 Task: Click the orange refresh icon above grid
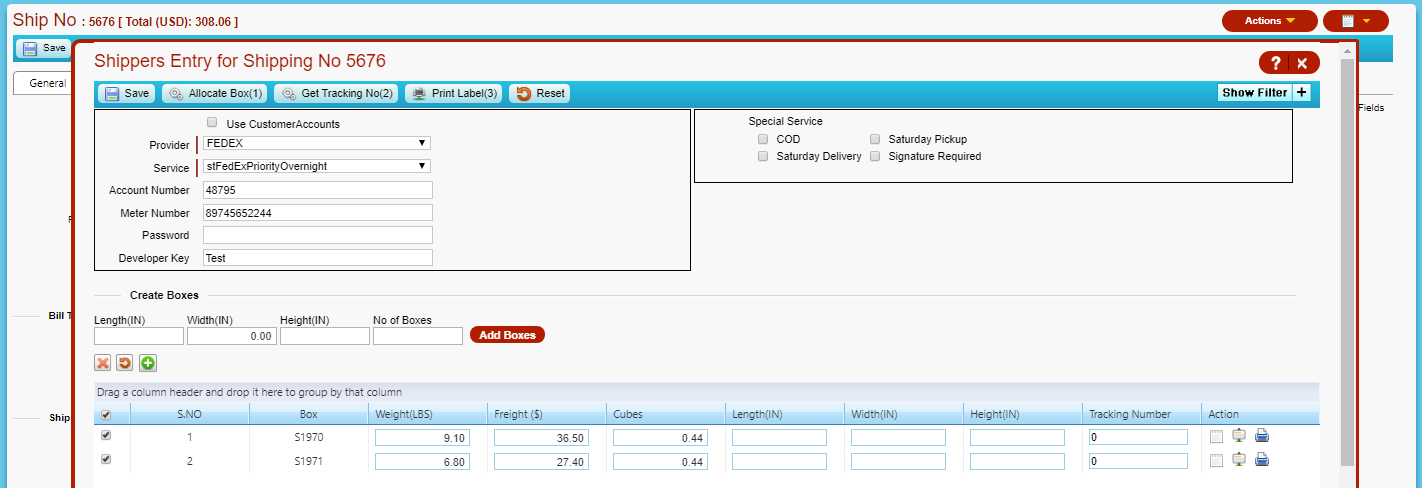(125, 363)
